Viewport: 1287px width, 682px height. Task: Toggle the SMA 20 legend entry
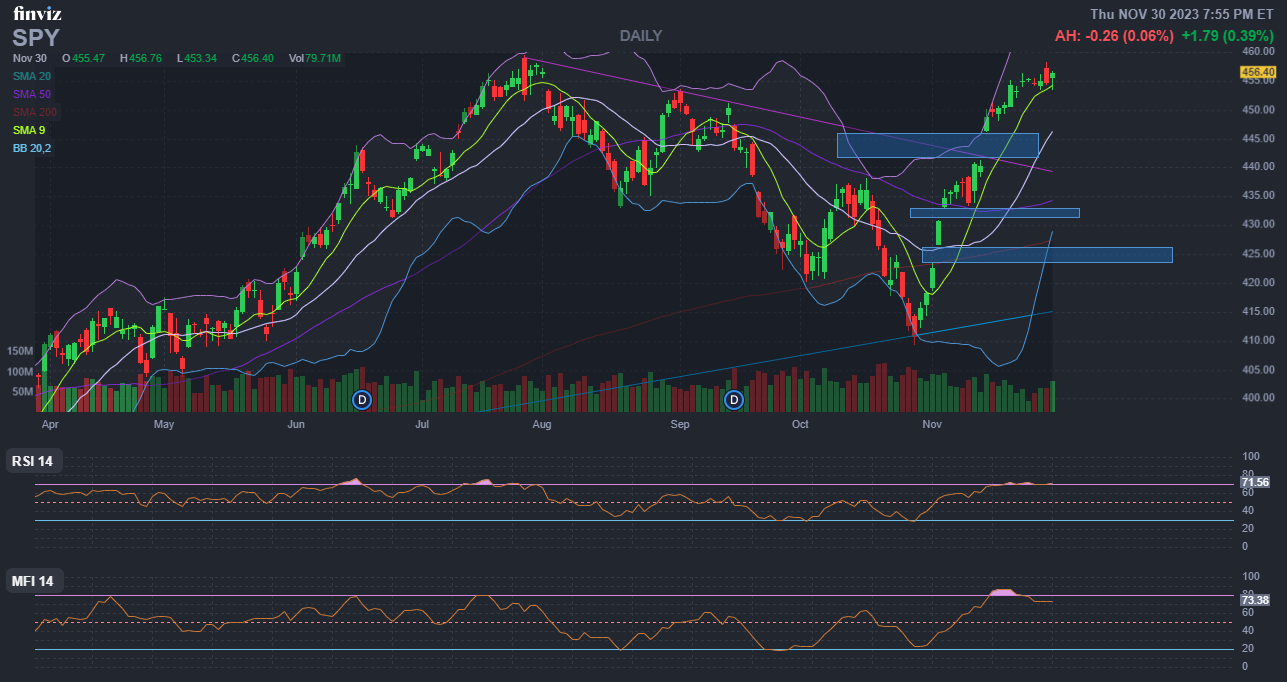32,76
